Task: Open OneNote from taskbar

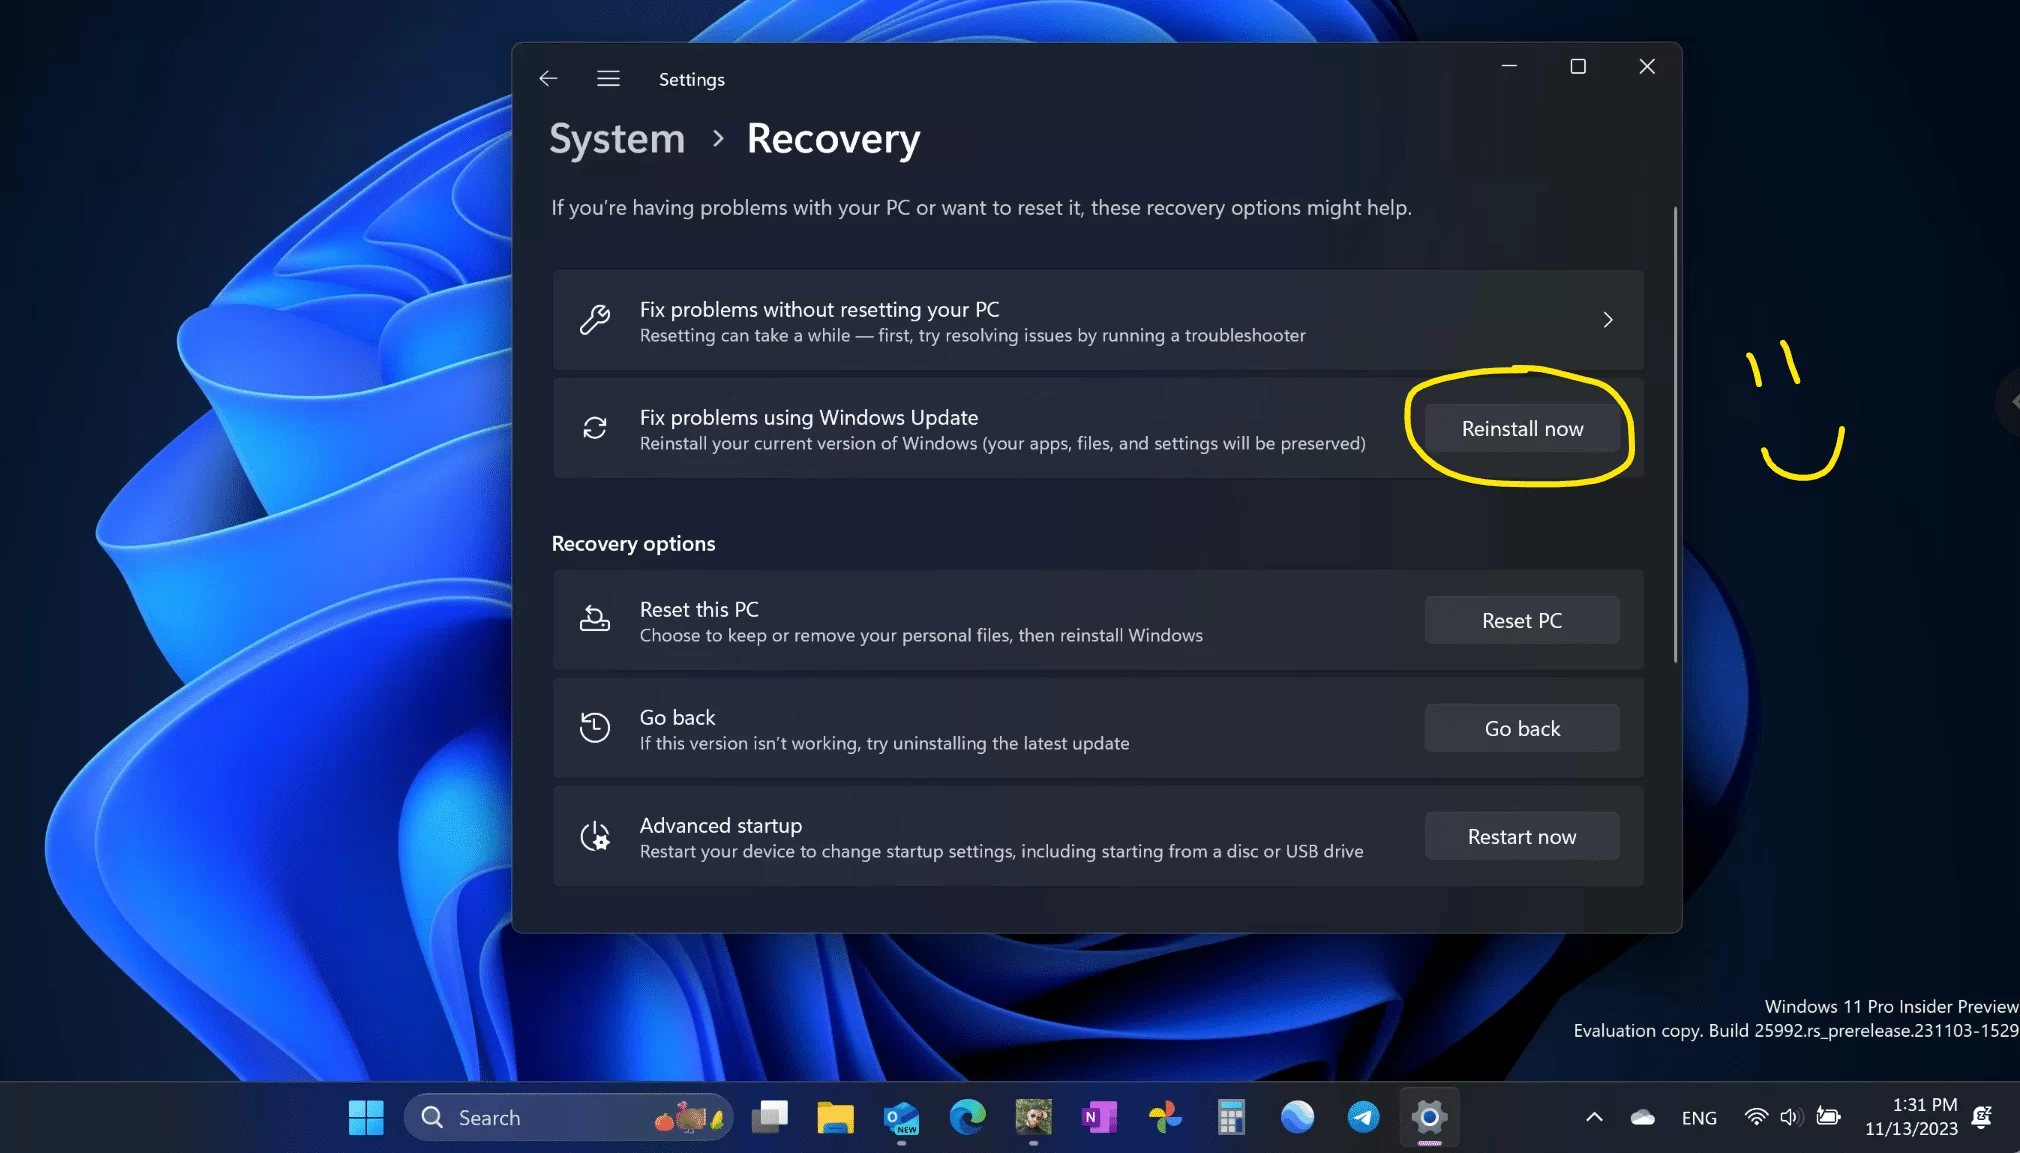Action: (x=1099, y=1117)
